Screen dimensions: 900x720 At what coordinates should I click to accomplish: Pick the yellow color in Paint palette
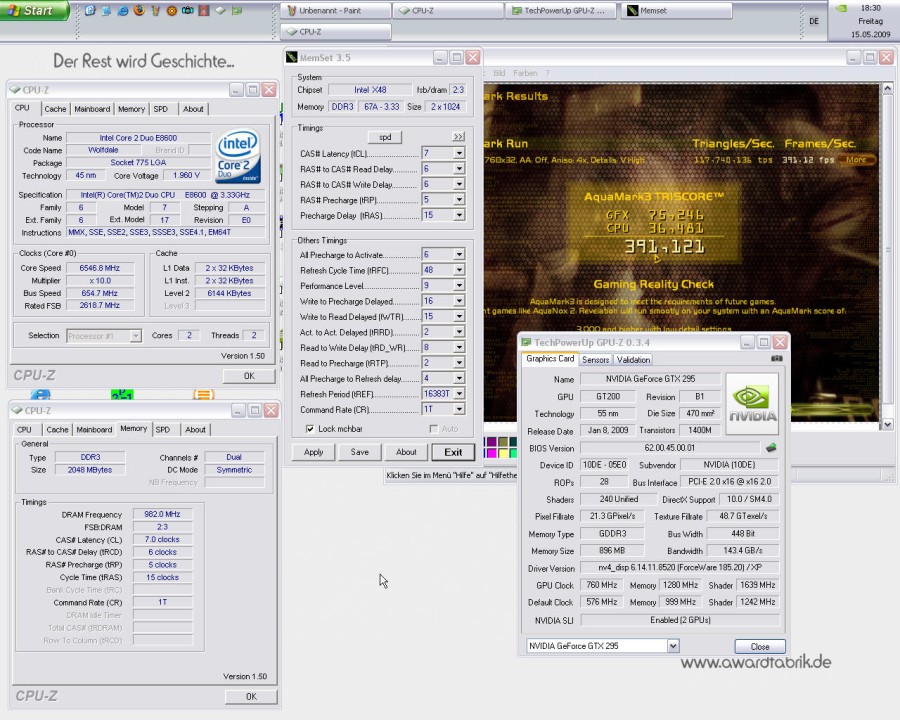[x=502, y=452]
